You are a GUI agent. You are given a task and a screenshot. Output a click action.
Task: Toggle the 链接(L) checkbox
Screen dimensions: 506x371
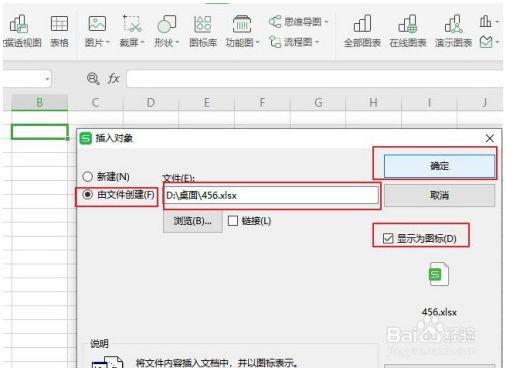pyautogui.click(x=233, y=221)
